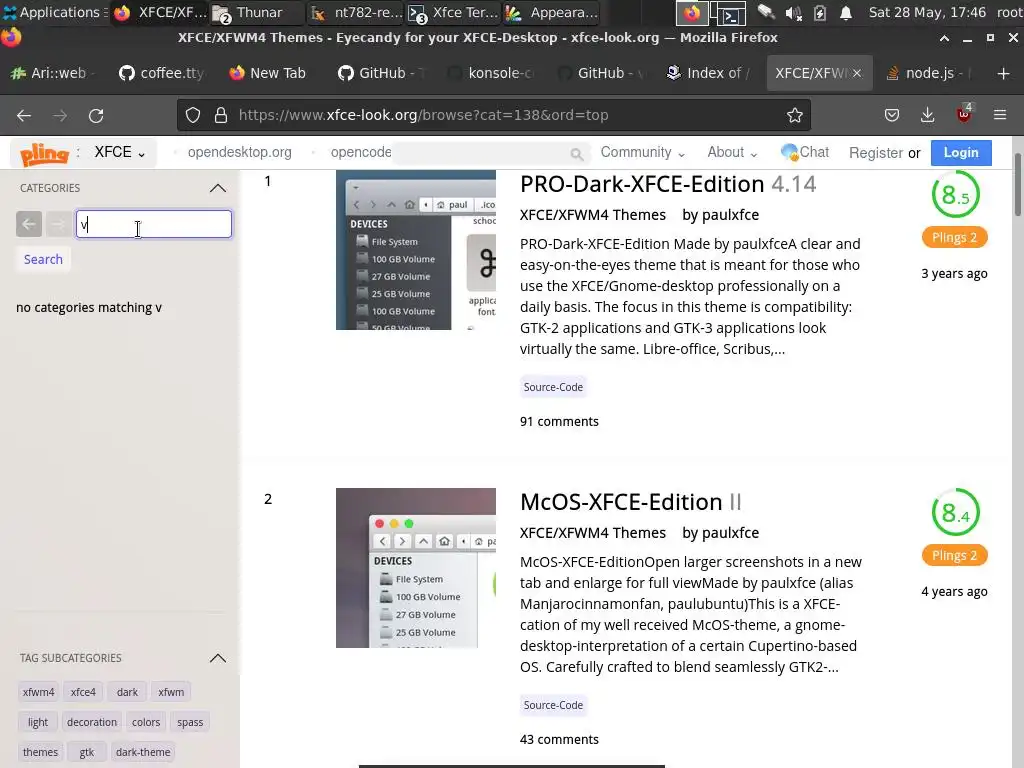Viewport: 1024px width, 768px height.
Task: Expand the Community dropdown menu
Action: tap(643, 152)
